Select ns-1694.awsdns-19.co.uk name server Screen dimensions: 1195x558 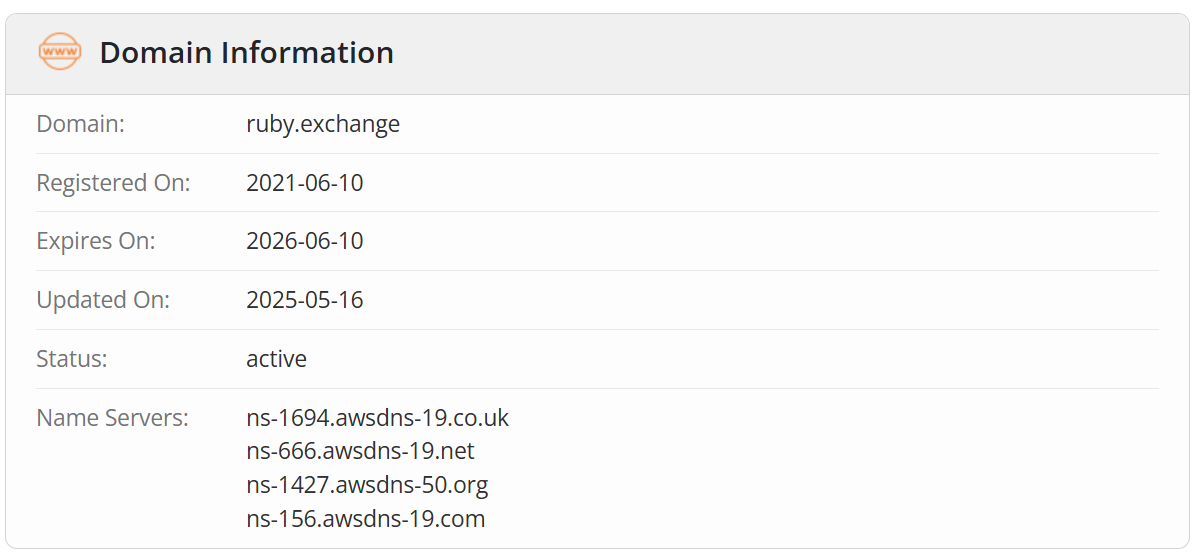click(x=377, y=418)
